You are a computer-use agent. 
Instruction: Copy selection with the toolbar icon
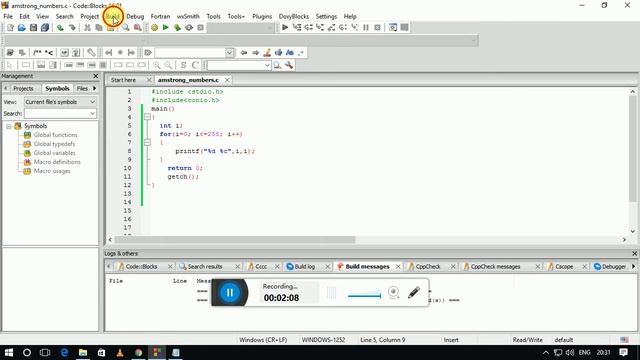[x=99, y=27]
